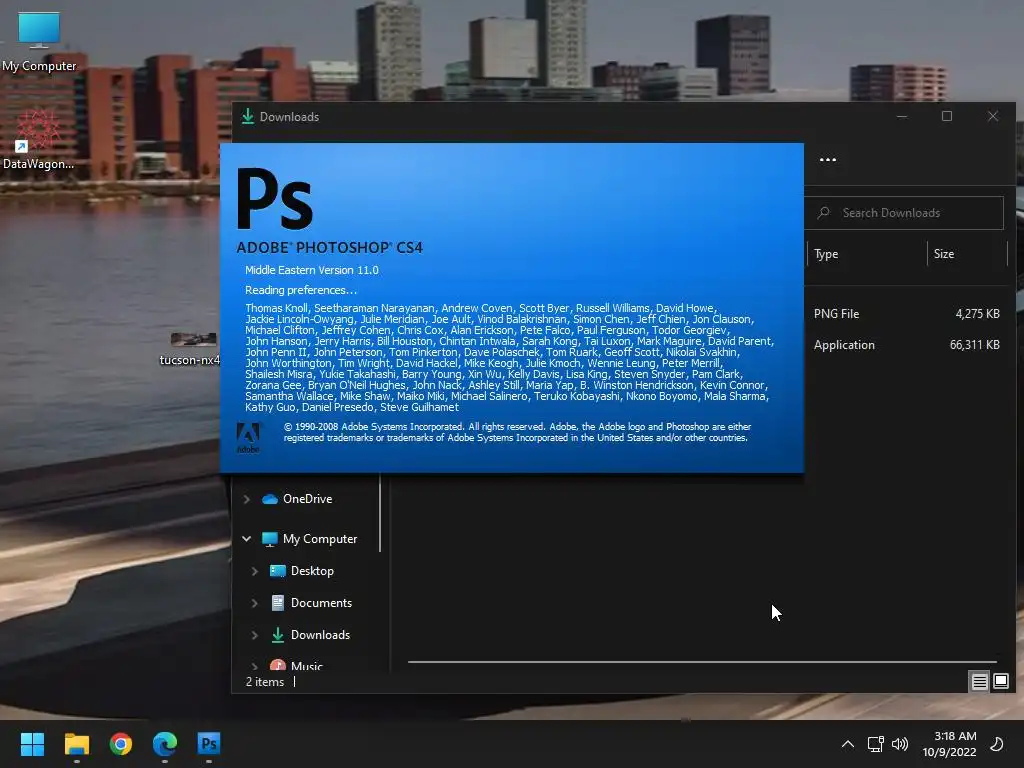Expand the Documents folder node
The height and width of the screenshot is (768, 1024).
point(255,603)
